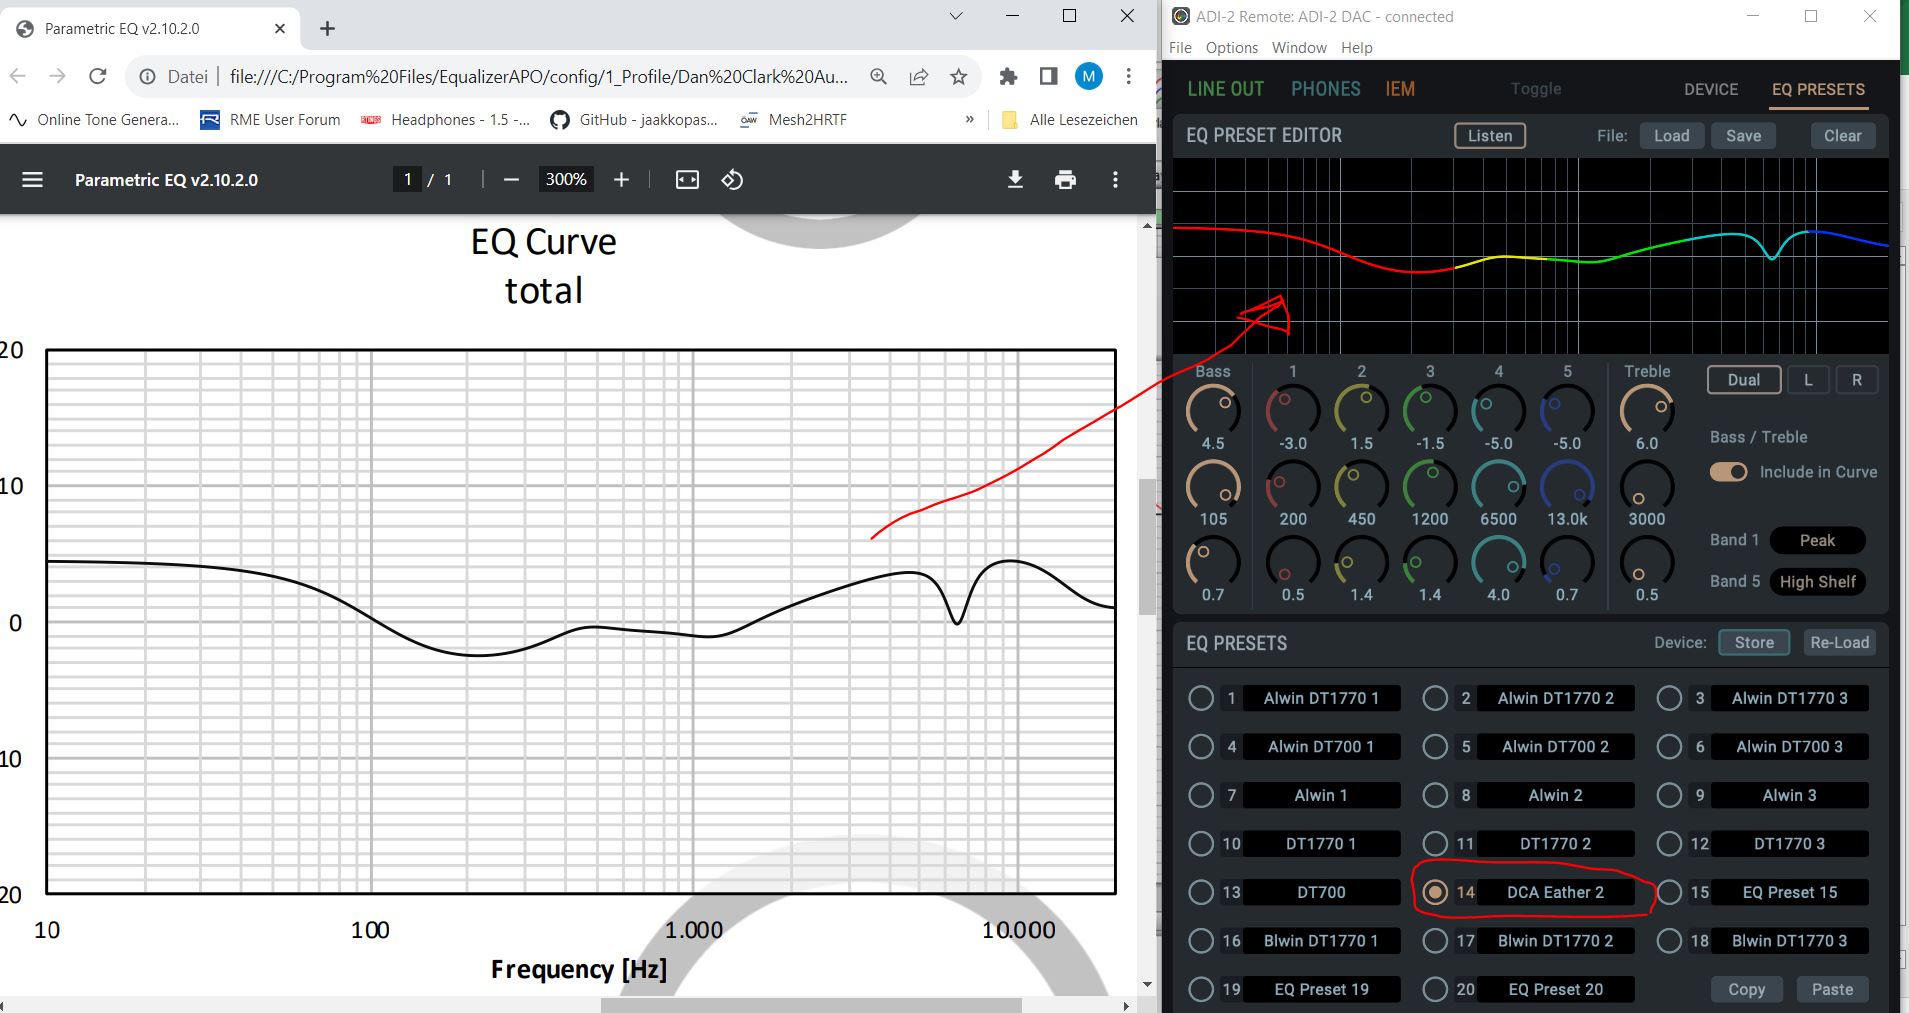
Task: Toggle Include in Curve switch
Action: click(x=1728, y=472)
